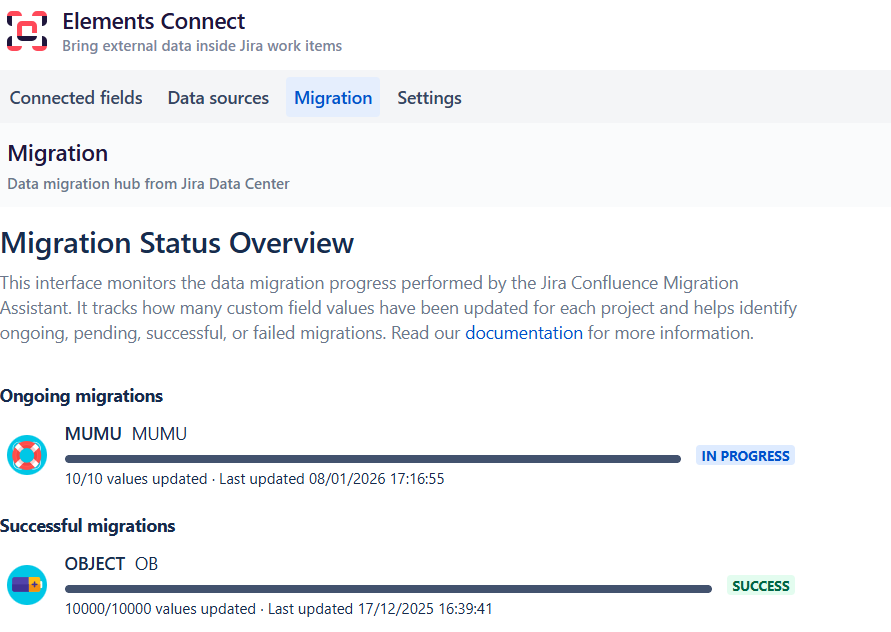Screen dimensions: 891x632
Task: Click the IN PROGRESS status badge
Action: 745,456
